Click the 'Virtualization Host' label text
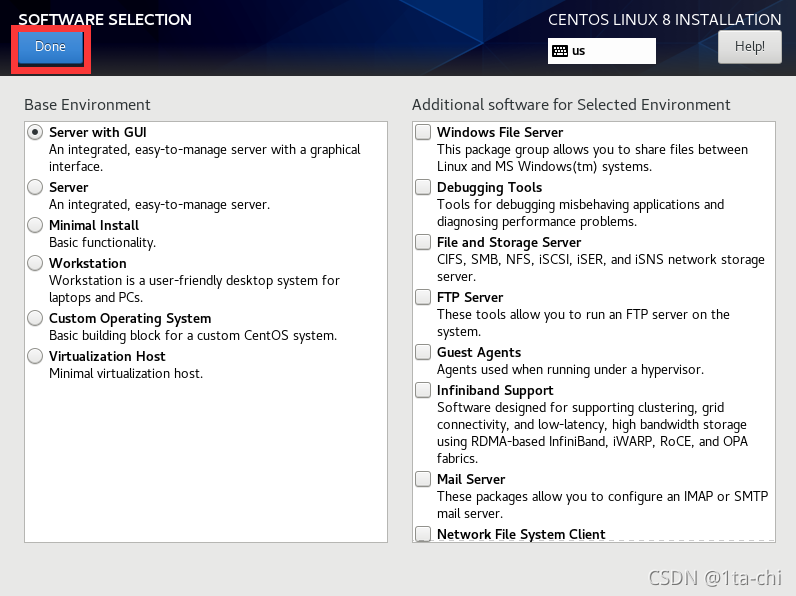 tap(107, 356)
